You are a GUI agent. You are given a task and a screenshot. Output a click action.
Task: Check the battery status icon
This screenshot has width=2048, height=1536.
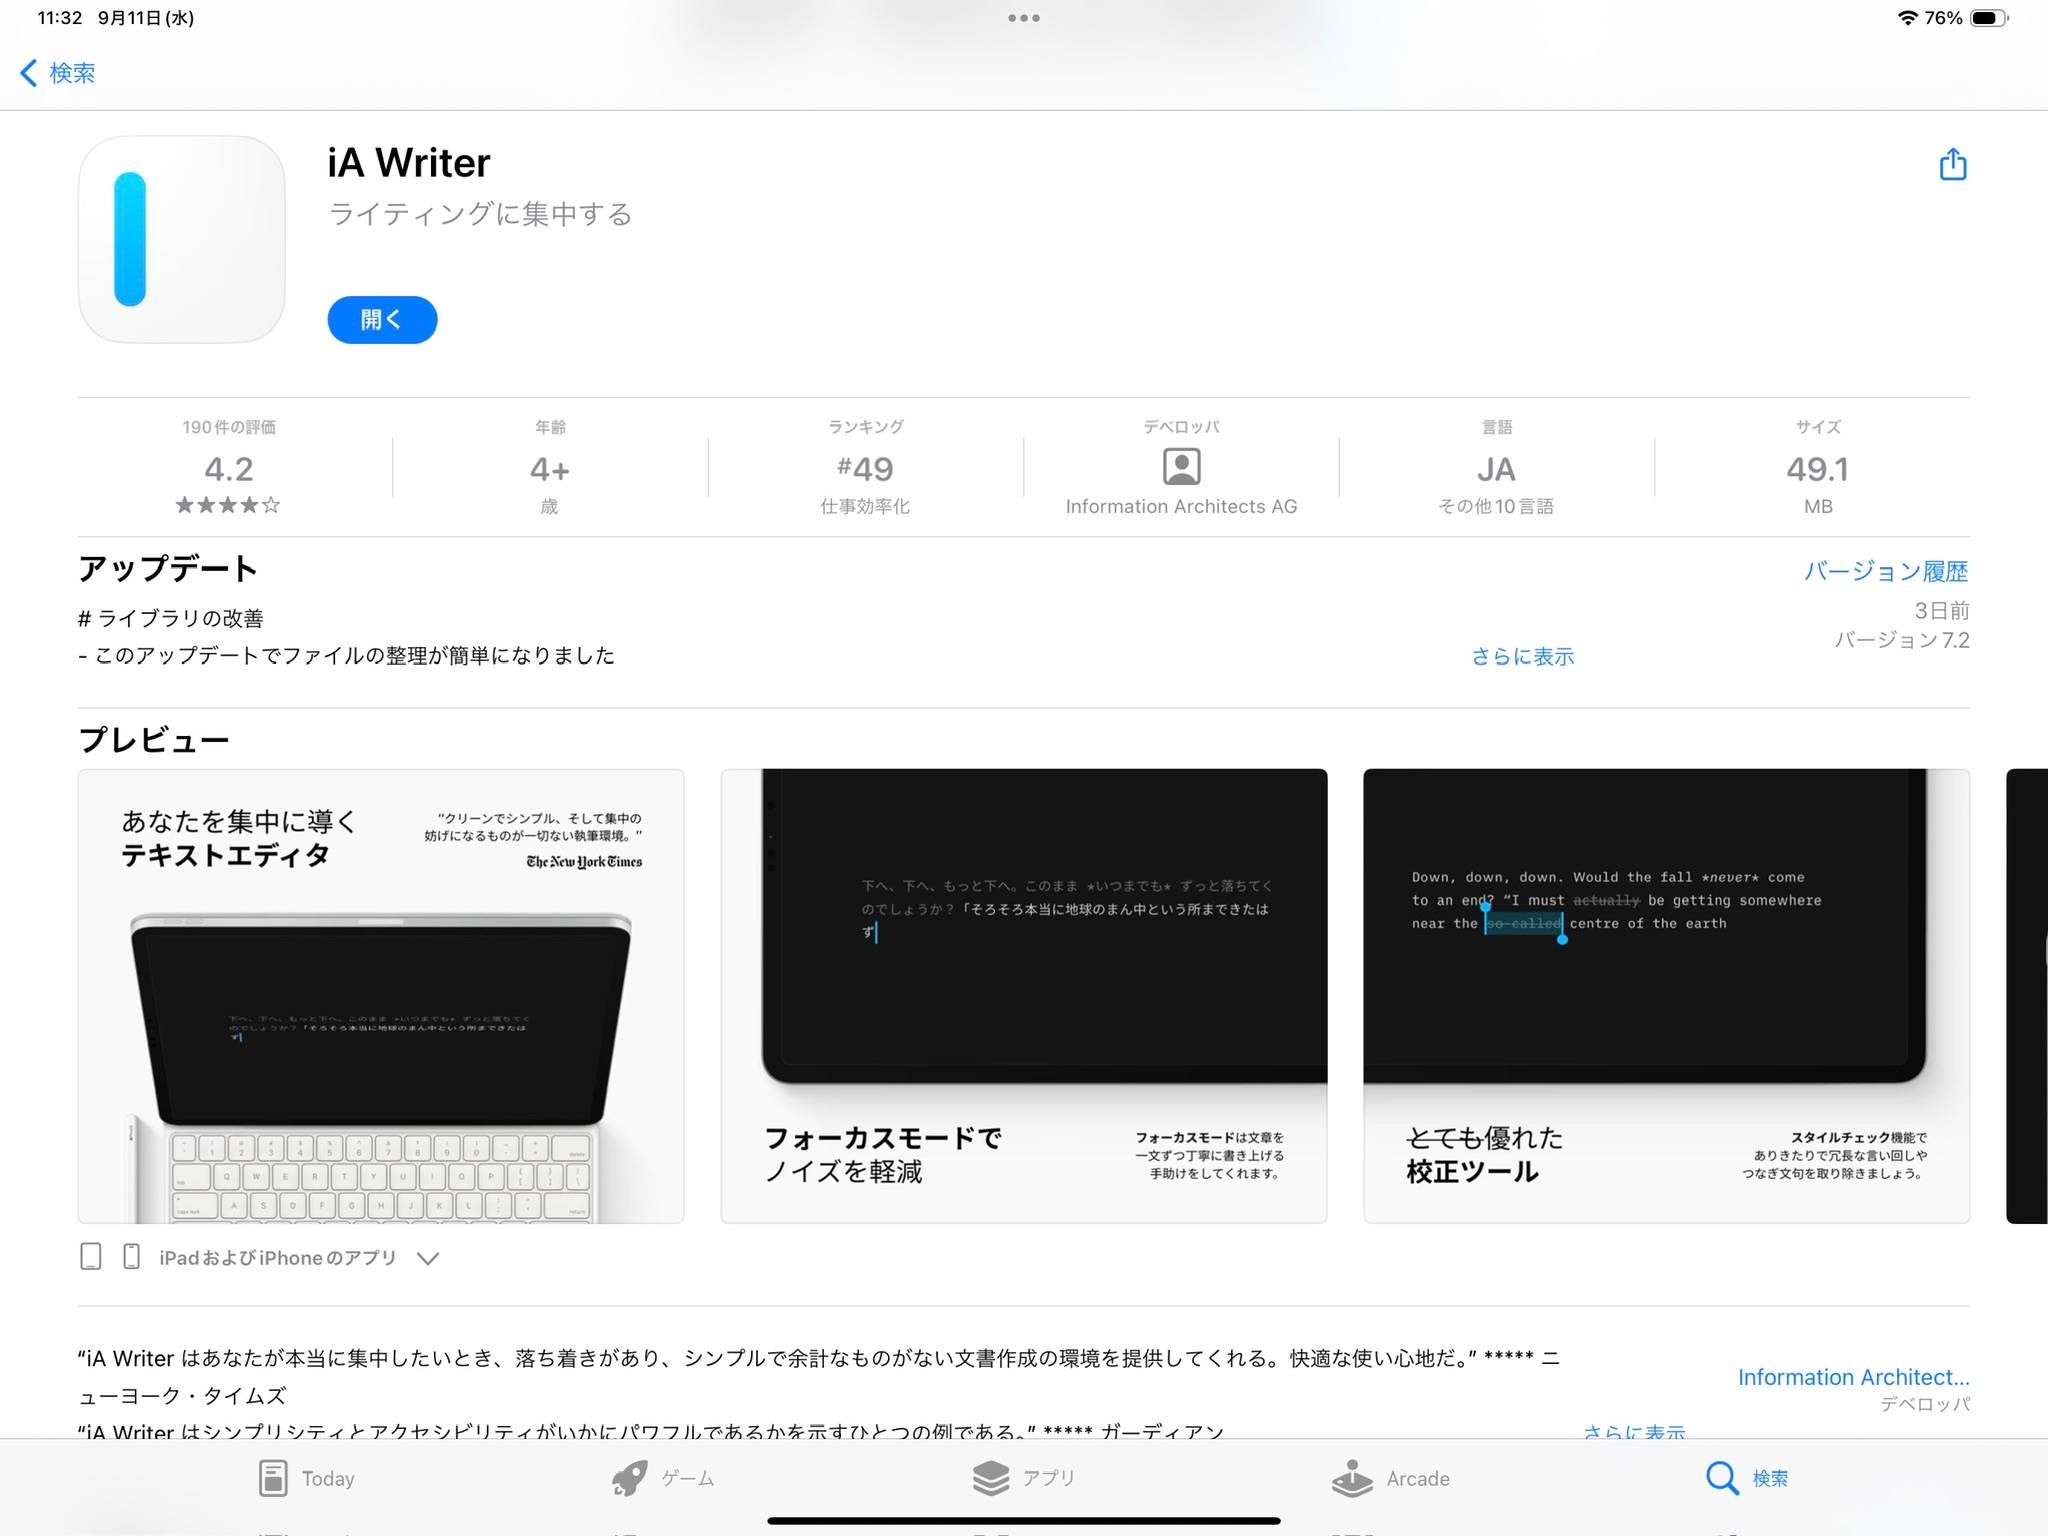(1988, 18)
